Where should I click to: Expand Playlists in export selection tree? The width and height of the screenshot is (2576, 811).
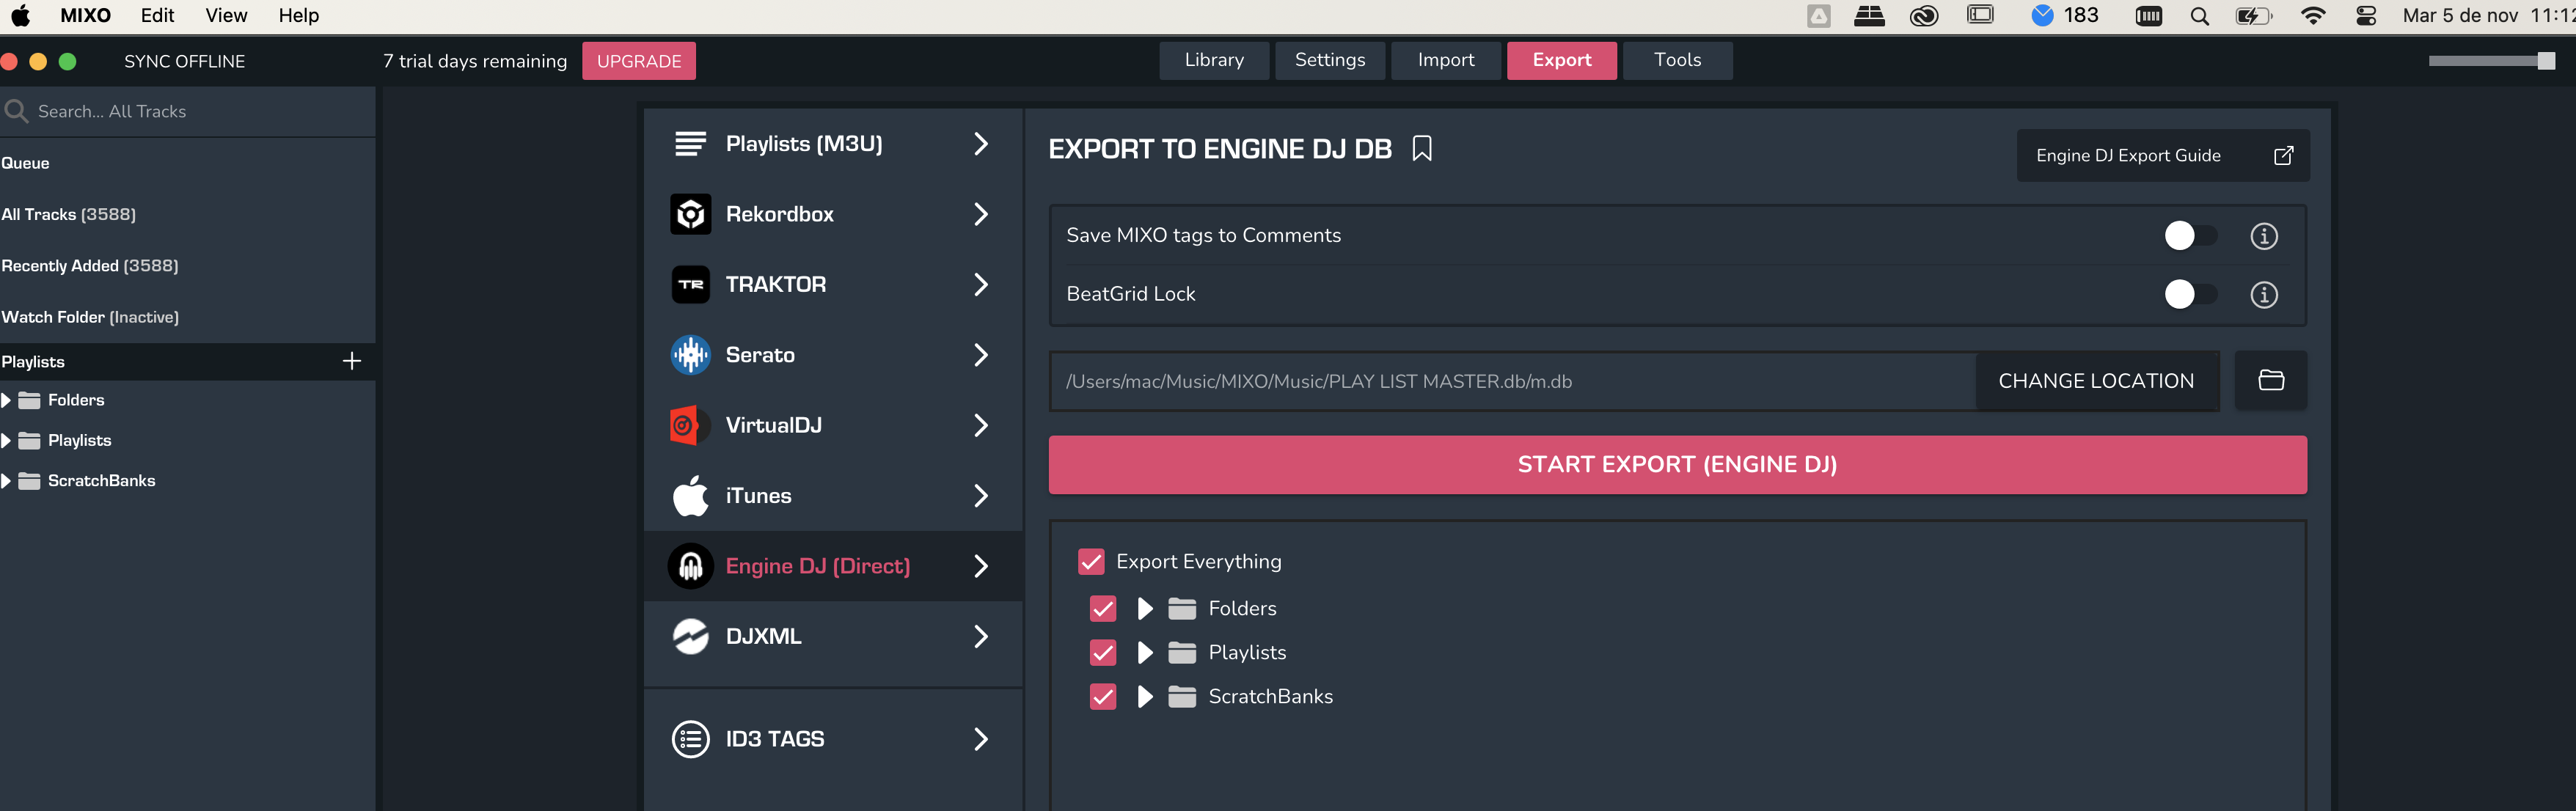click(1145, 652)
